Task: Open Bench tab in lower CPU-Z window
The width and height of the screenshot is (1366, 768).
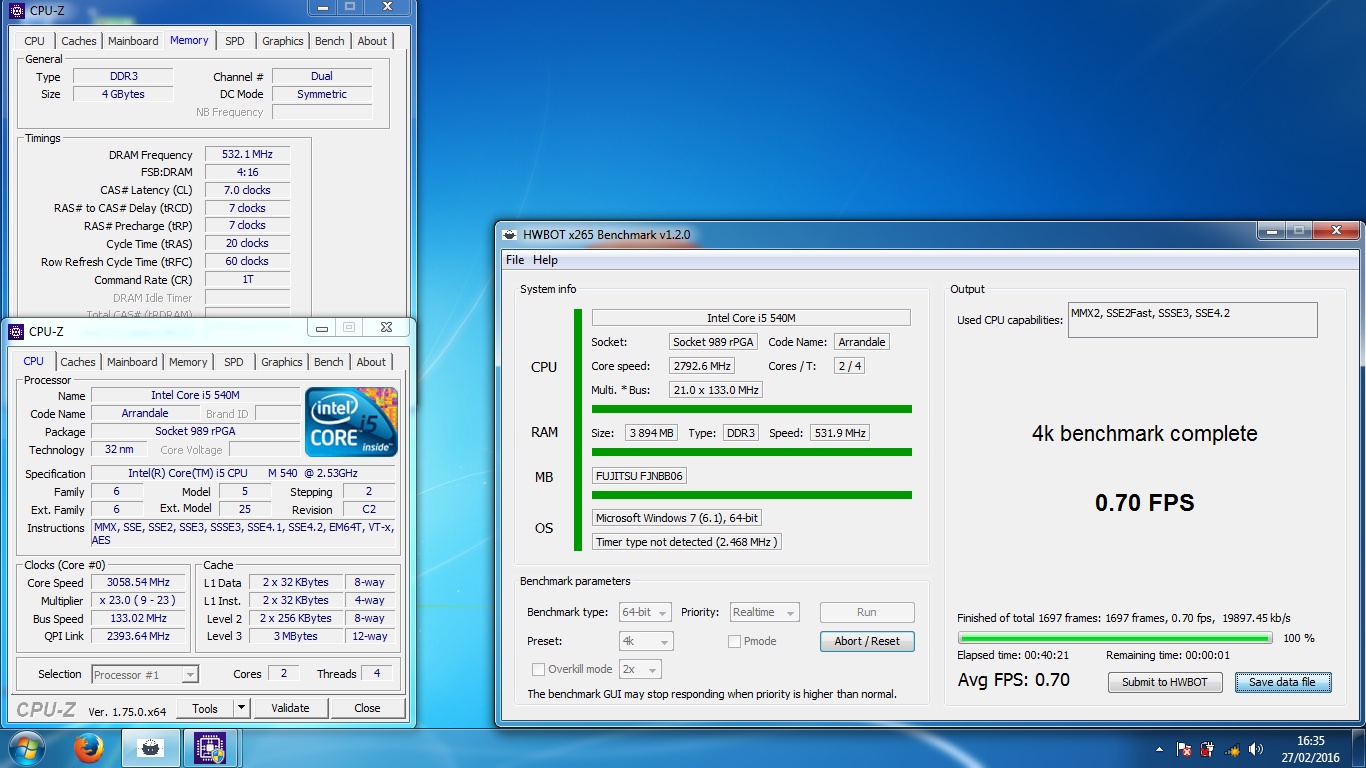Action: (329, 362)
